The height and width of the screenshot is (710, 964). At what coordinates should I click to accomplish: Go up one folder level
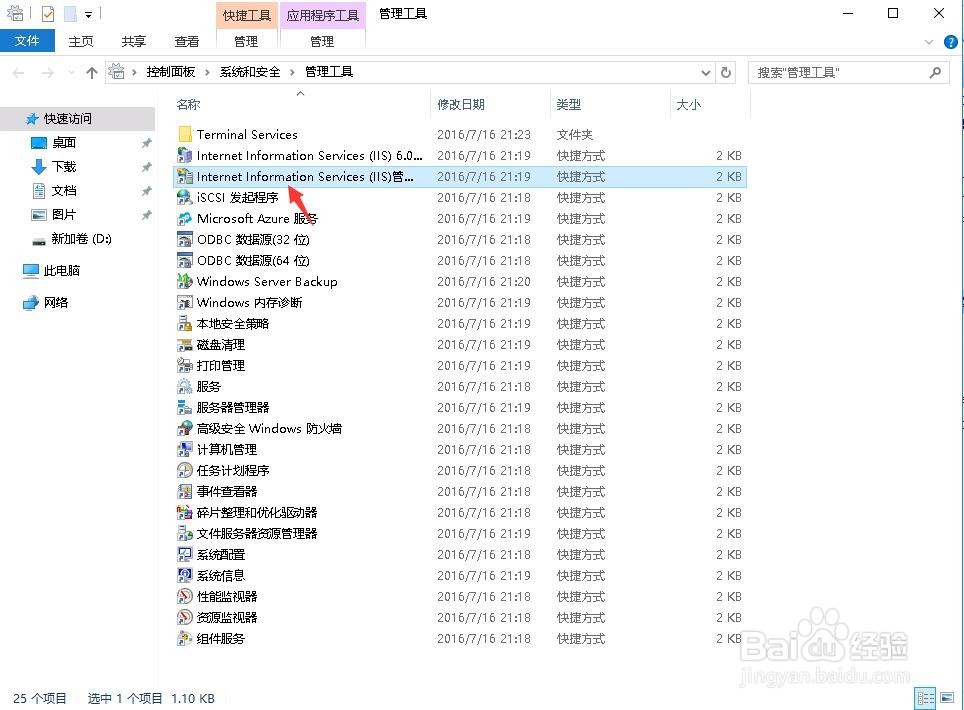coord(92,73)
